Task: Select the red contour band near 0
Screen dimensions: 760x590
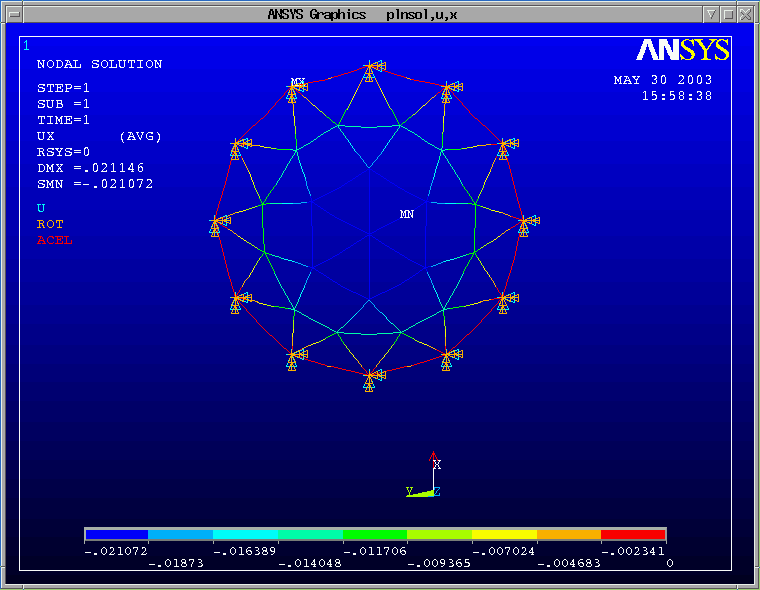Action: click(x=633, y=534)
